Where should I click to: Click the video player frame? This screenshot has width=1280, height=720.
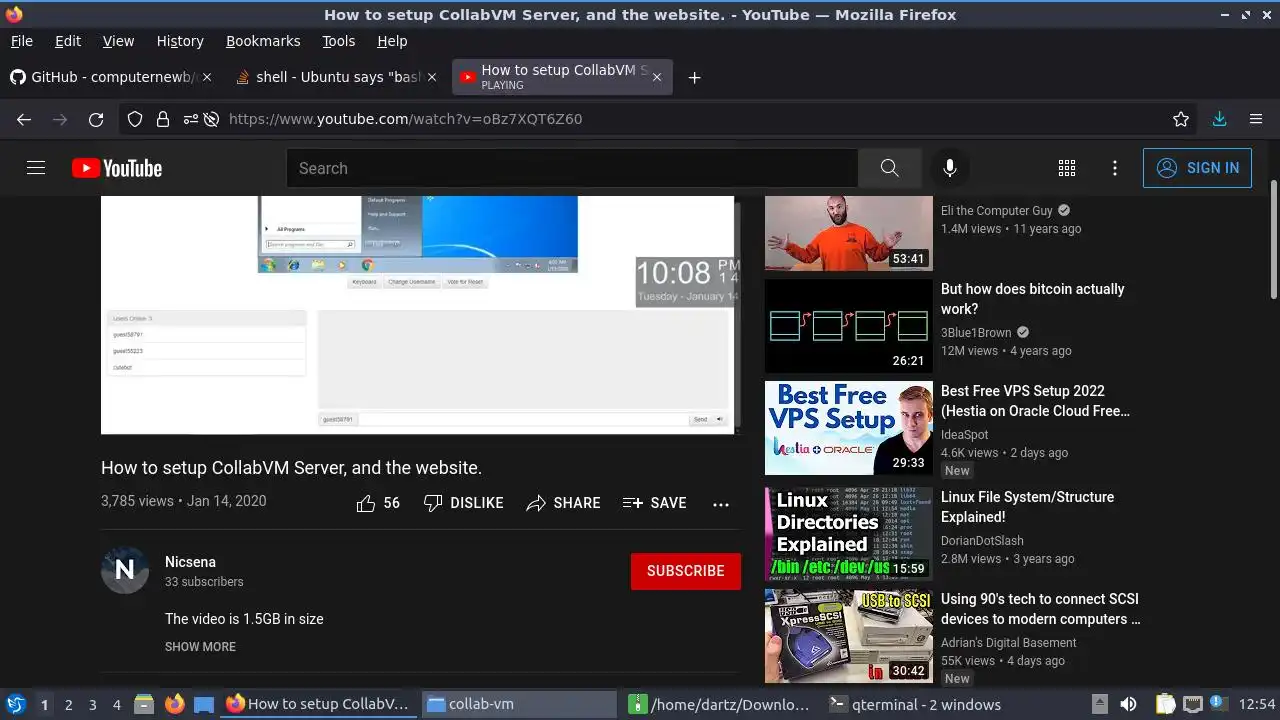pyautogui.click(x=419, y=315)
